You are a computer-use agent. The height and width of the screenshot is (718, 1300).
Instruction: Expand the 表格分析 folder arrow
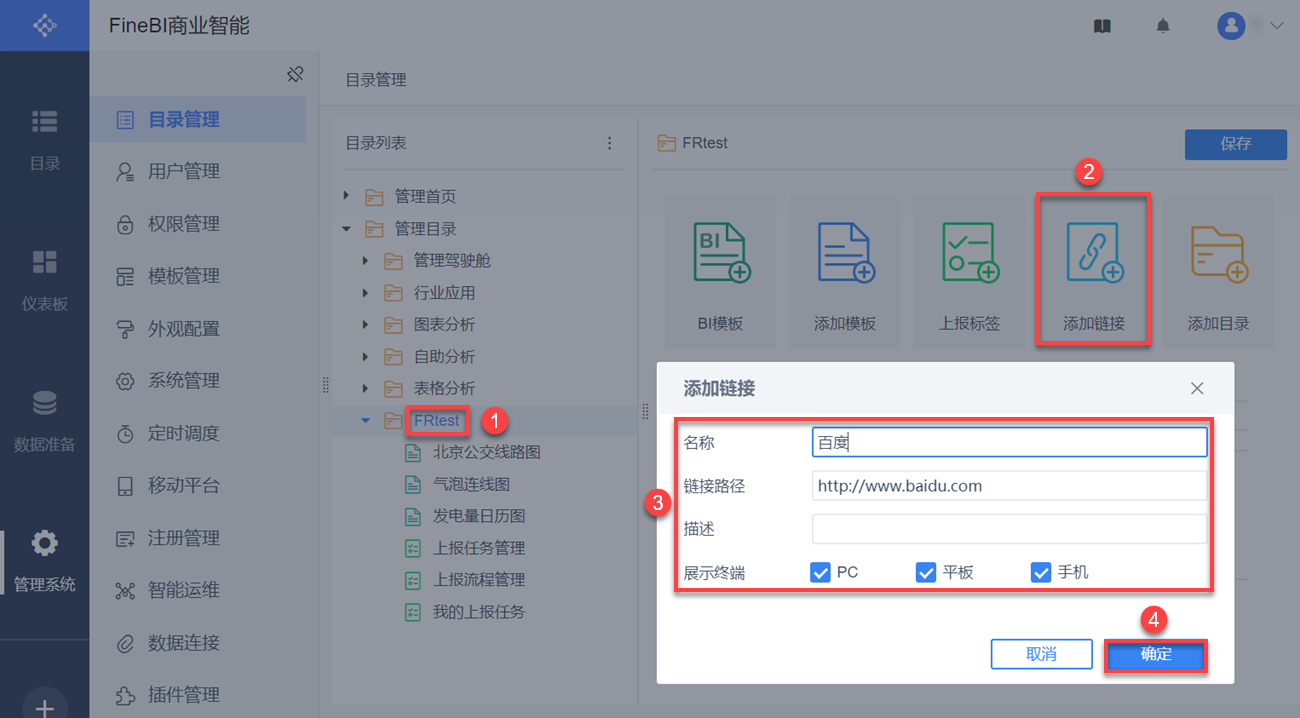point(366,388)
